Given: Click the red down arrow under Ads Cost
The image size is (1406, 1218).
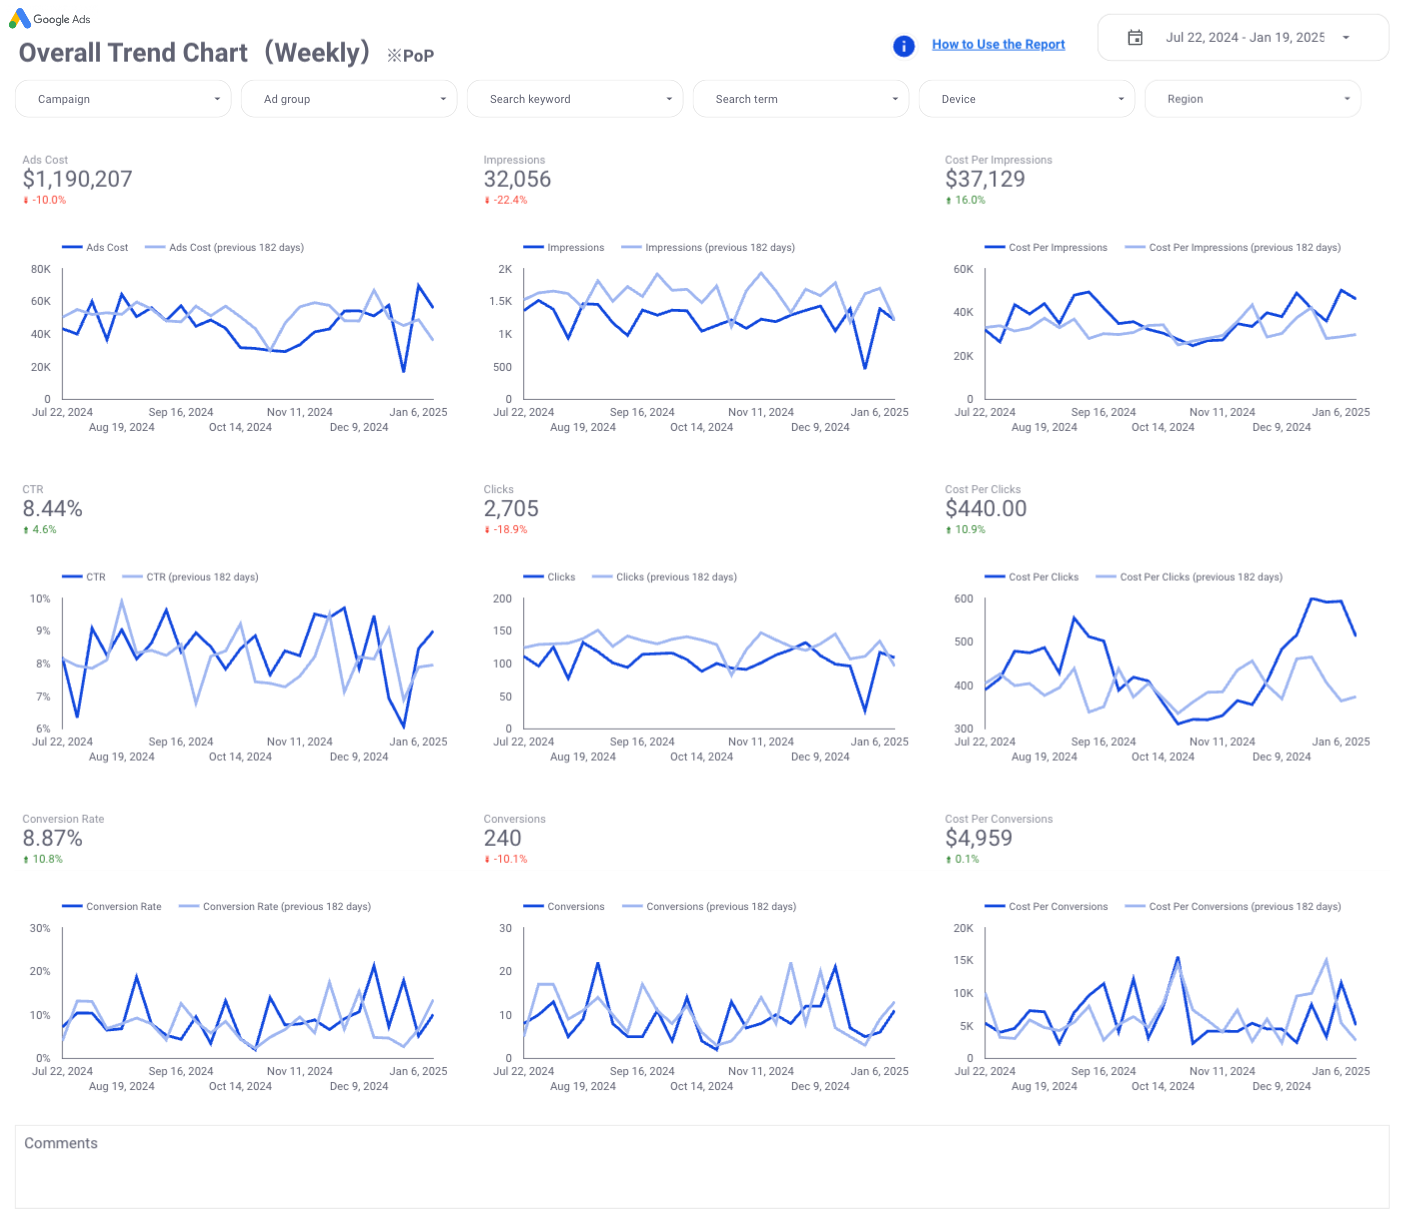Looking at the screenshot, I should pos(26,201).
